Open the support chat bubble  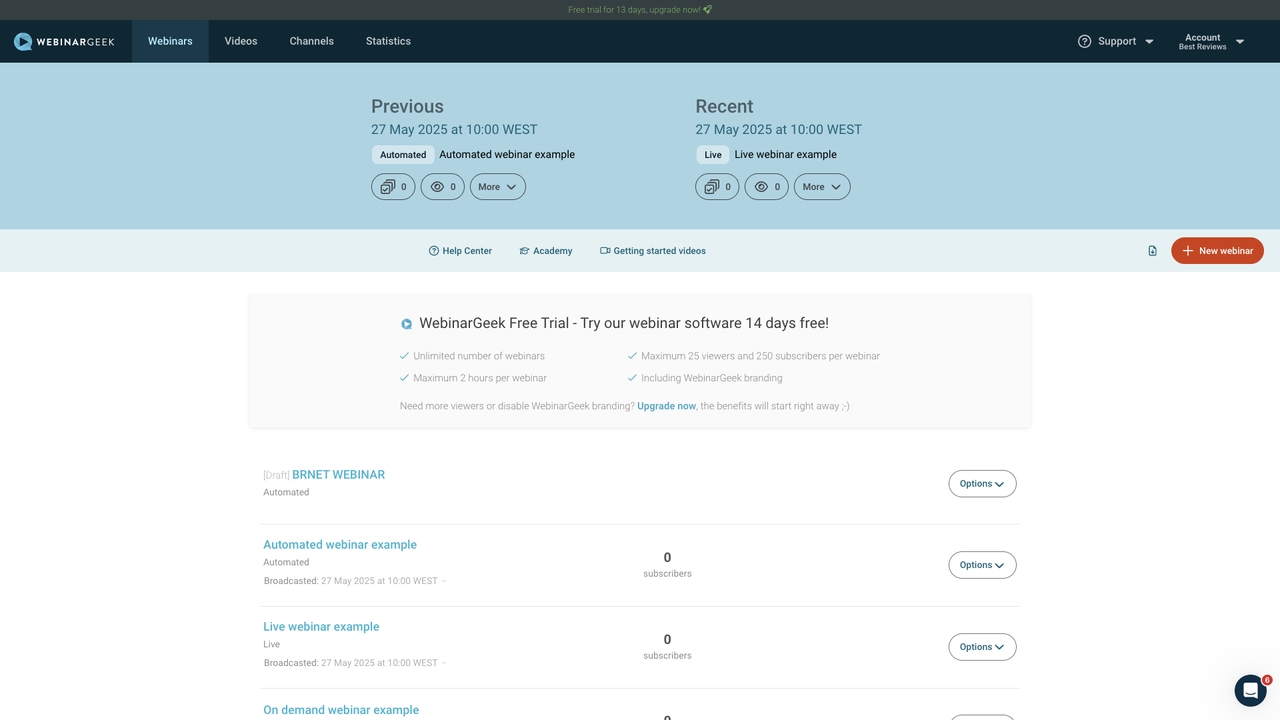tap(1249, 690)
